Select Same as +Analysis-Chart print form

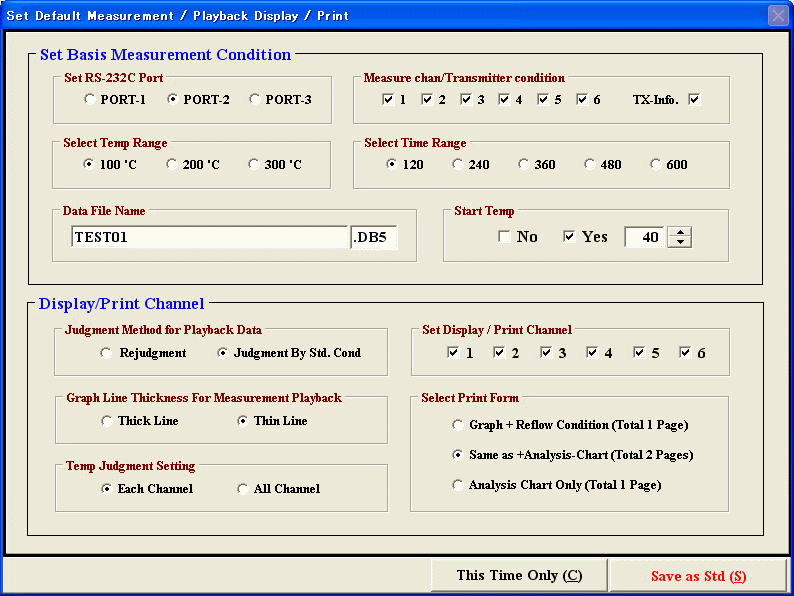[x=457, y=455]
